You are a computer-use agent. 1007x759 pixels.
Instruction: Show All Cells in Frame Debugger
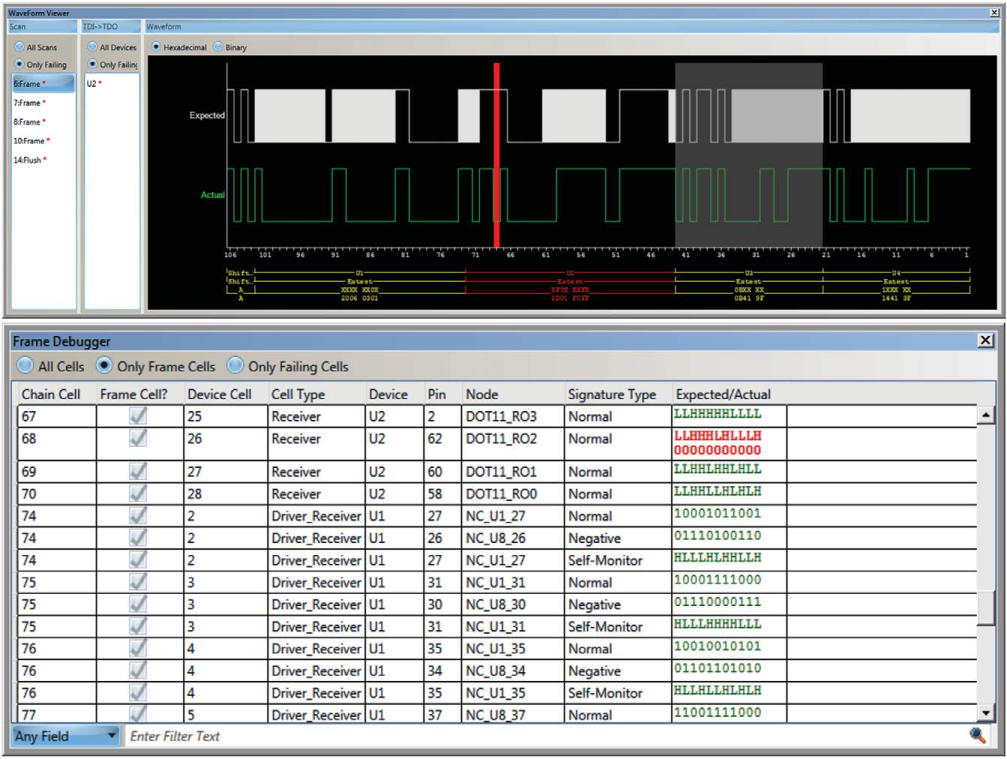(x=24, y=366)
